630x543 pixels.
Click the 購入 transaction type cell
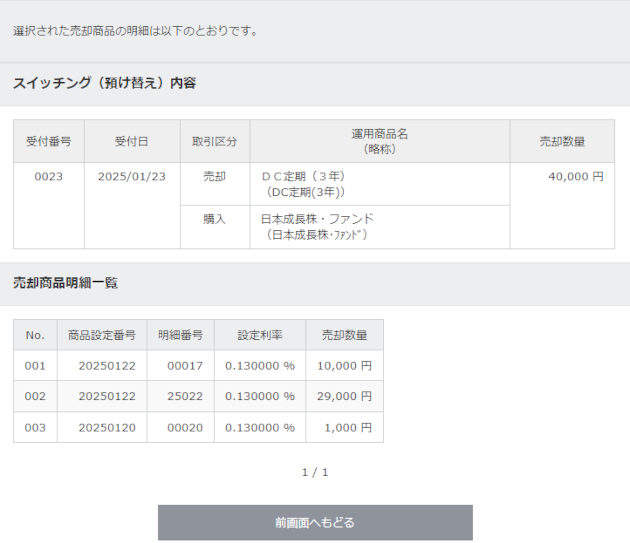tap(215, 218)
